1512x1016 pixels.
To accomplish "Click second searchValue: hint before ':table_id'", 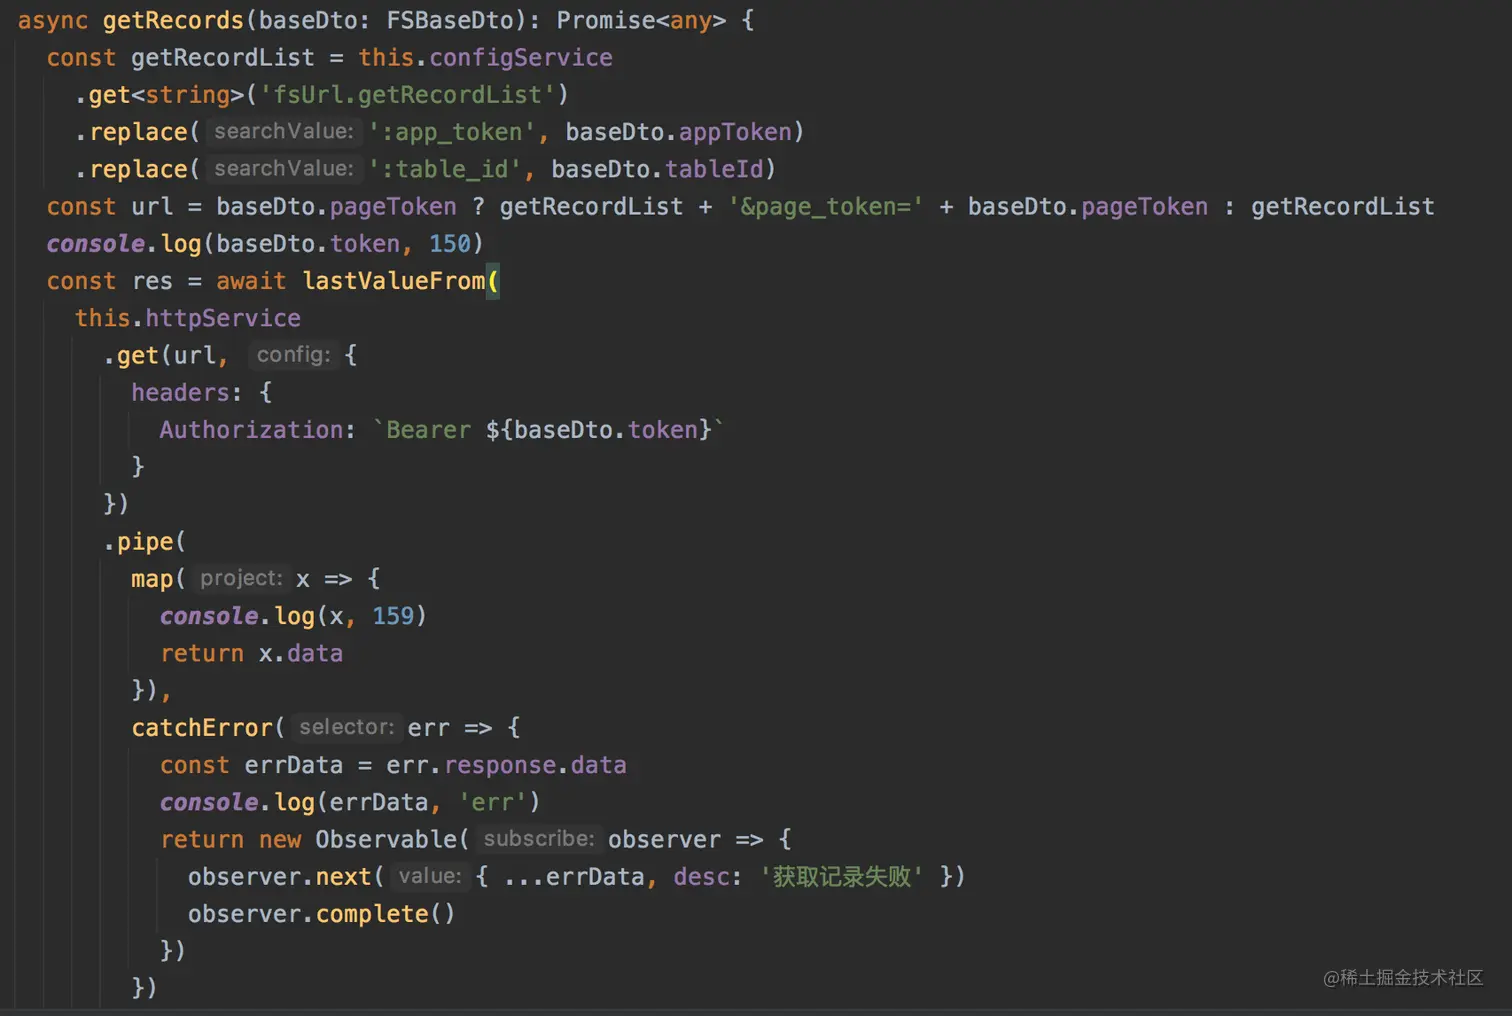I will [283, 169].
